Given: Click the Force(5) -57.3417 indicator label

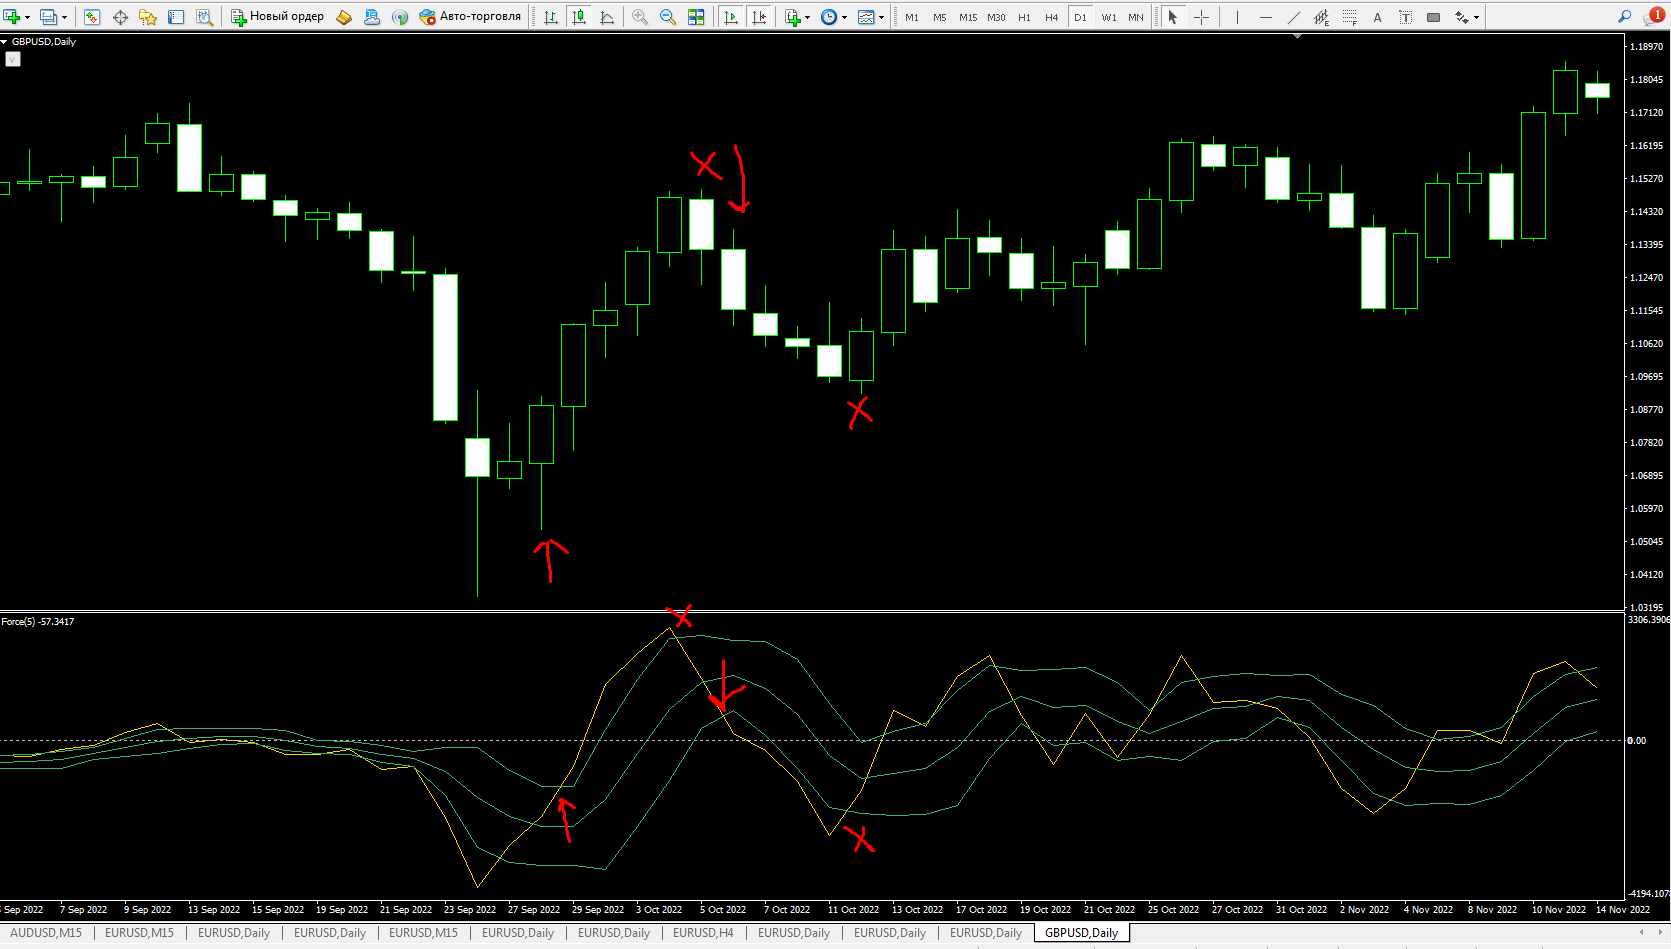Looking at the screenshot, I should point(38,622).
